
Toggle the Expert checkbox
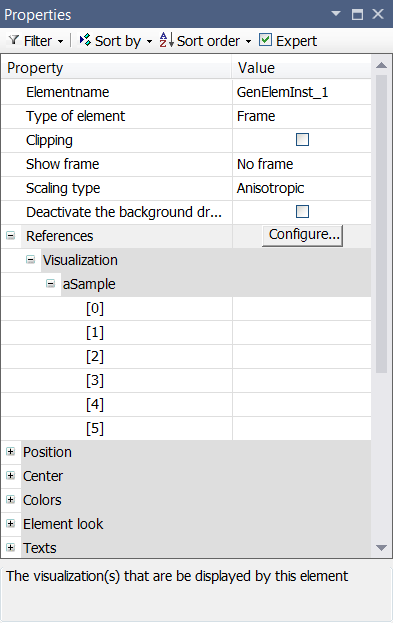265,40
